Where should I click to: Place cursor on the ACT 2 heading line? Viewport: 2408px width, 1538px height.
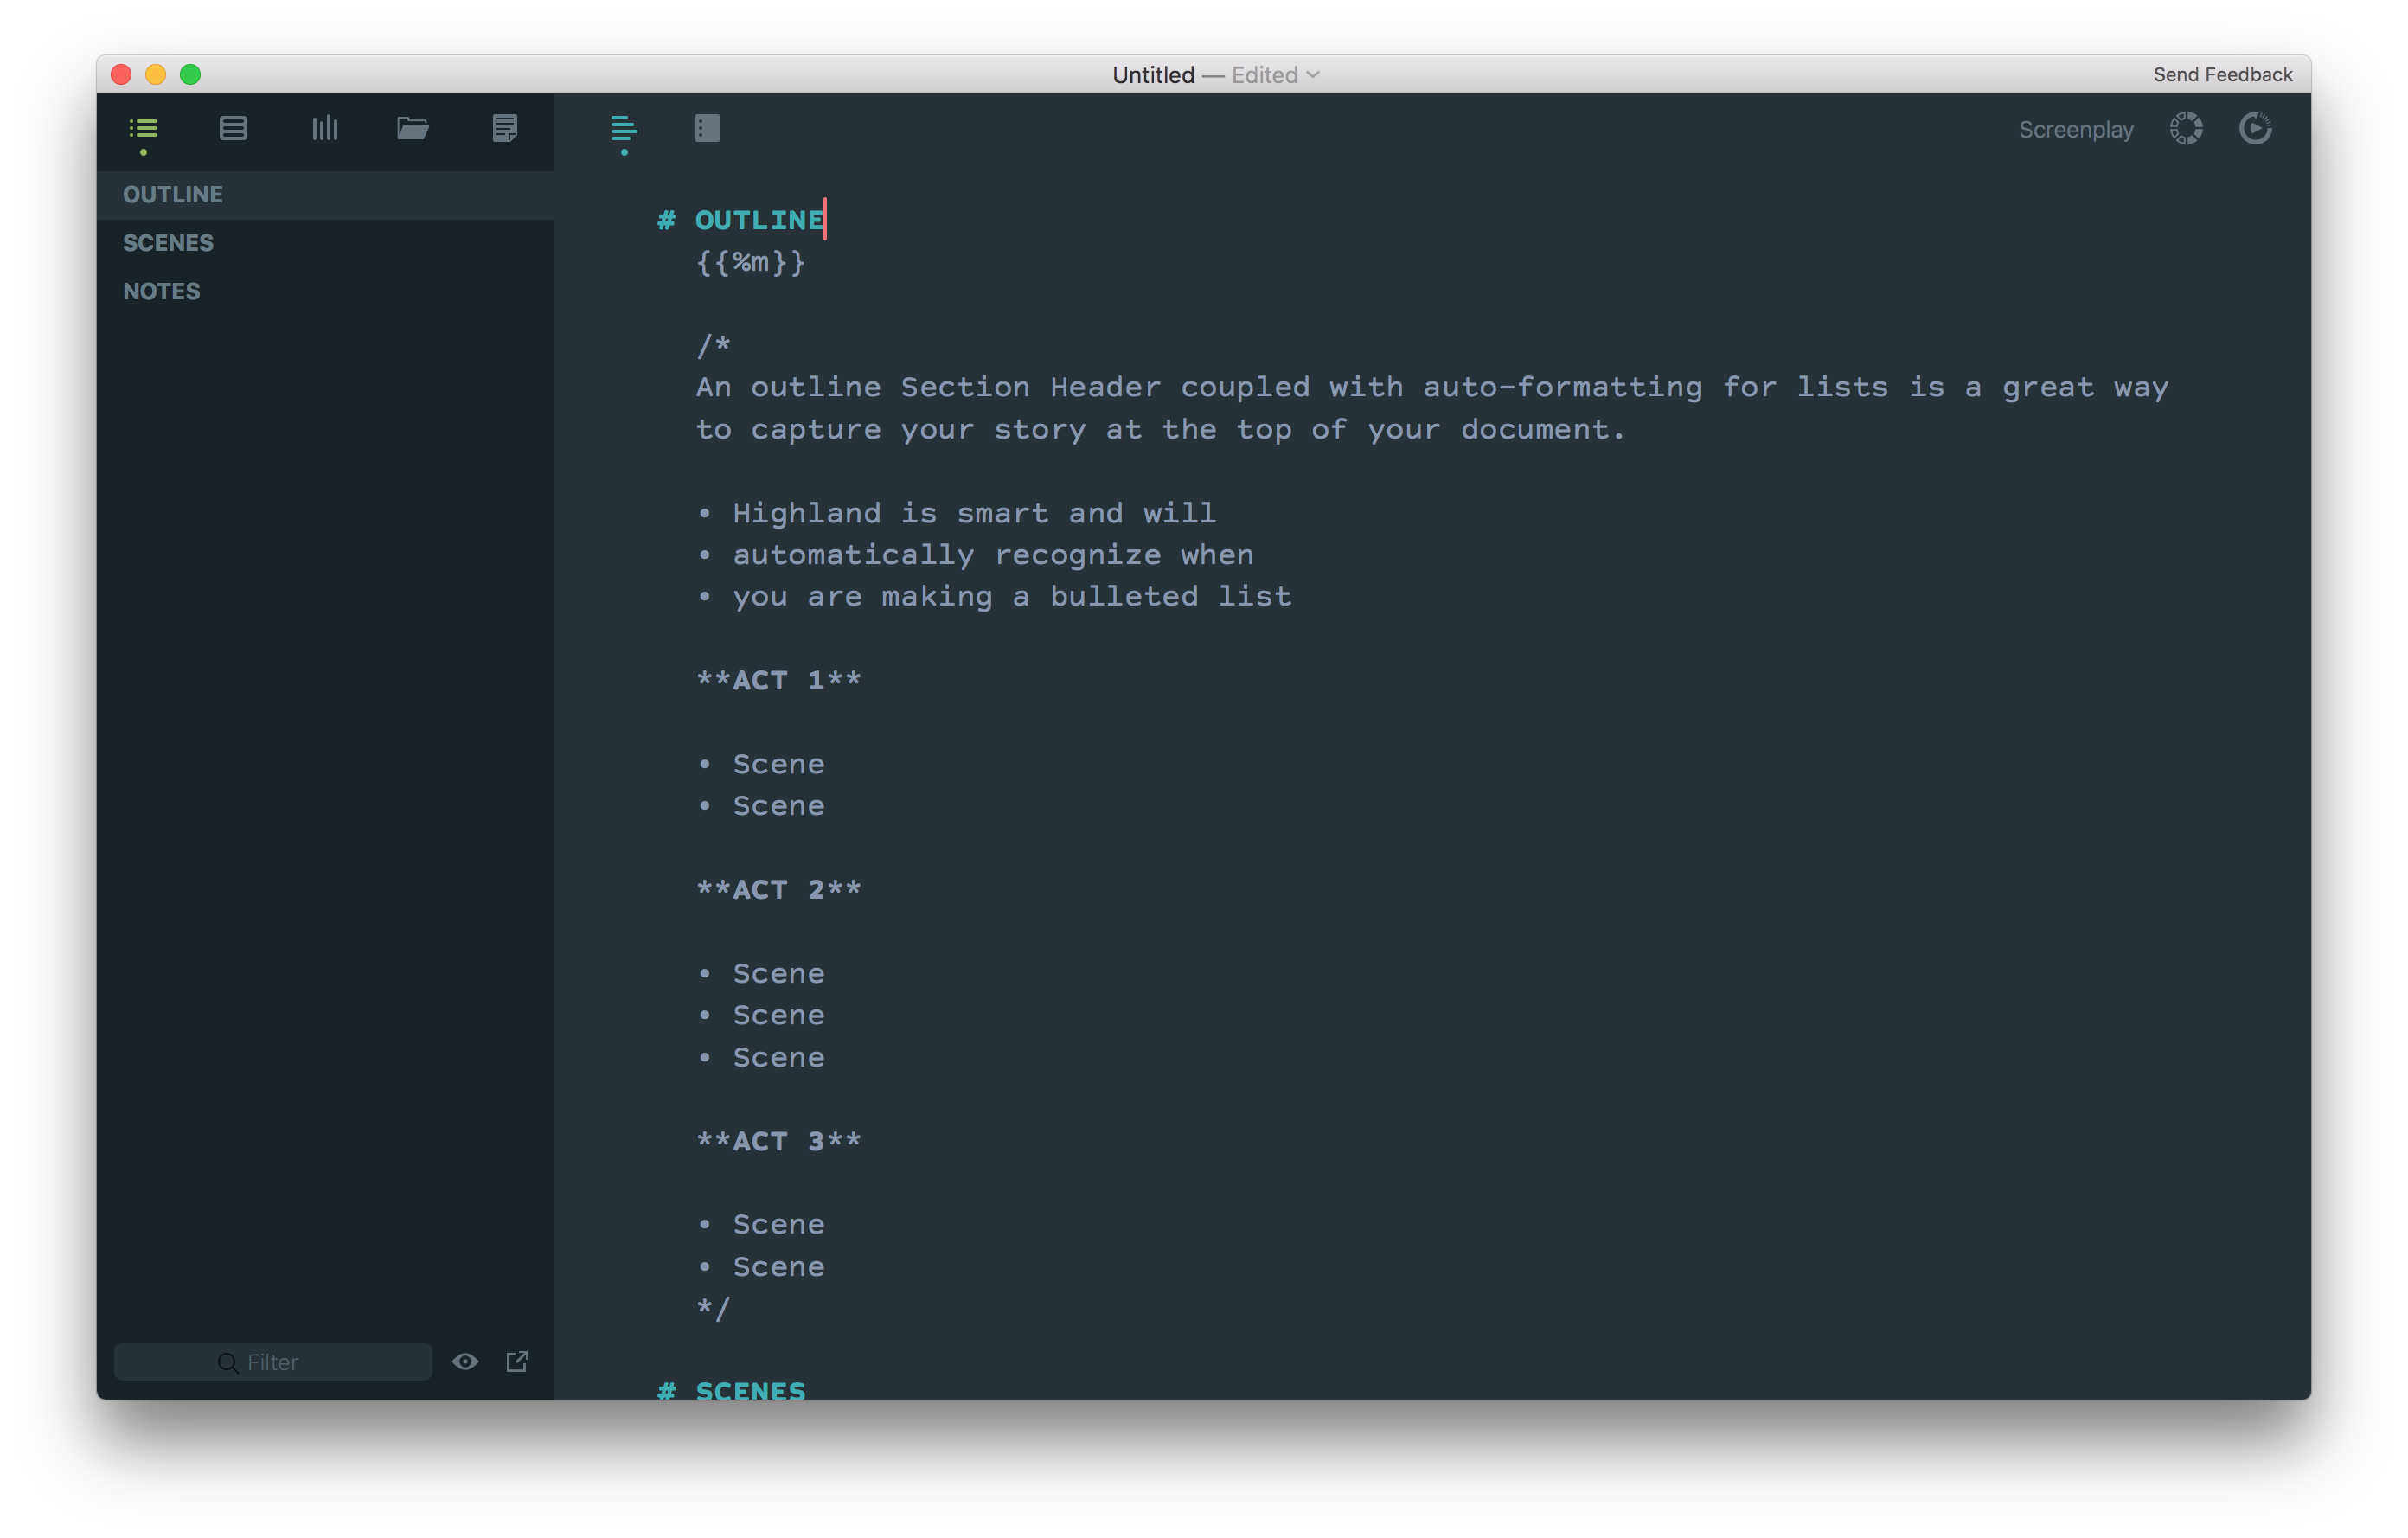(x=779, y=890)
